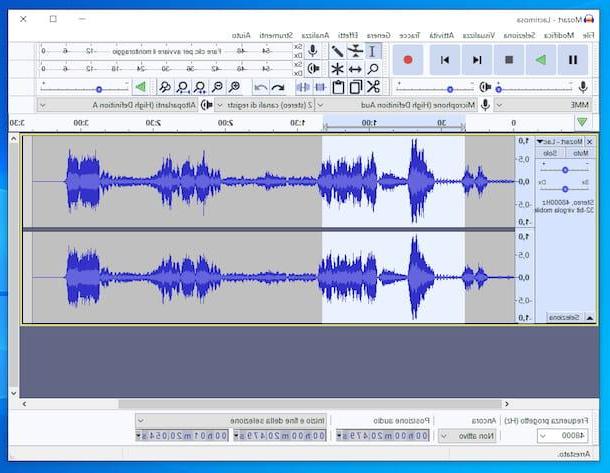610x473 pixels.
Task: Adjust the track pan slider
Action: pos(565,189)
